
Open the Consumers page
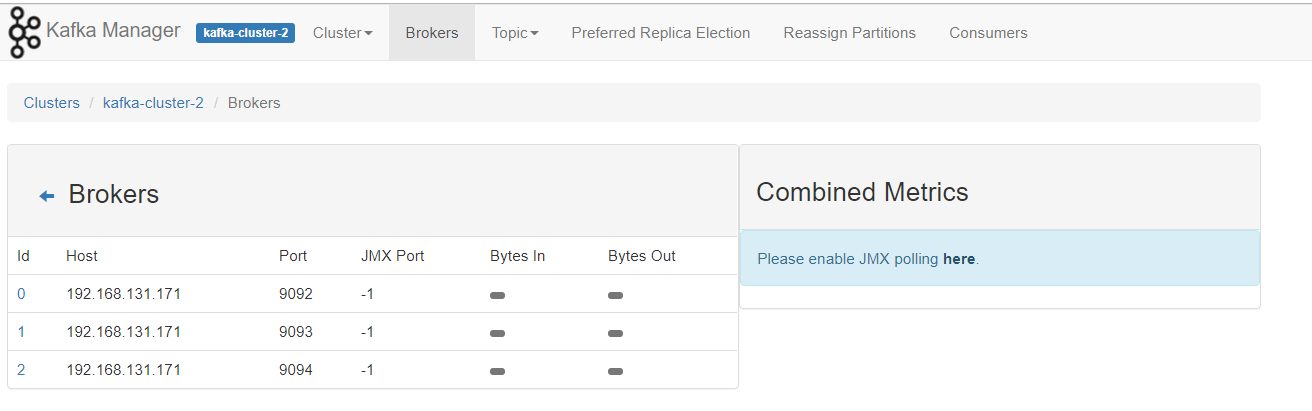(x=988, y=33)
